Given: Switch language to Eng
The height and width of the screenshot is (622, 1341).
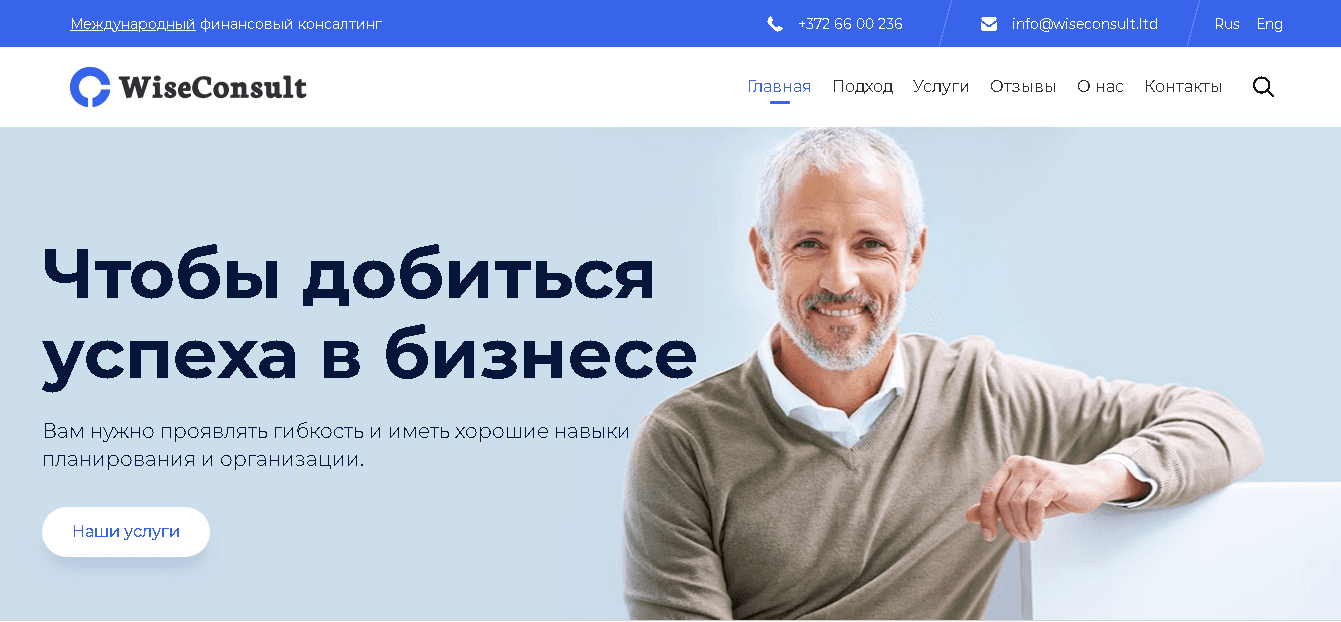Looking at the screenshot, I should tap(1270, 24).
